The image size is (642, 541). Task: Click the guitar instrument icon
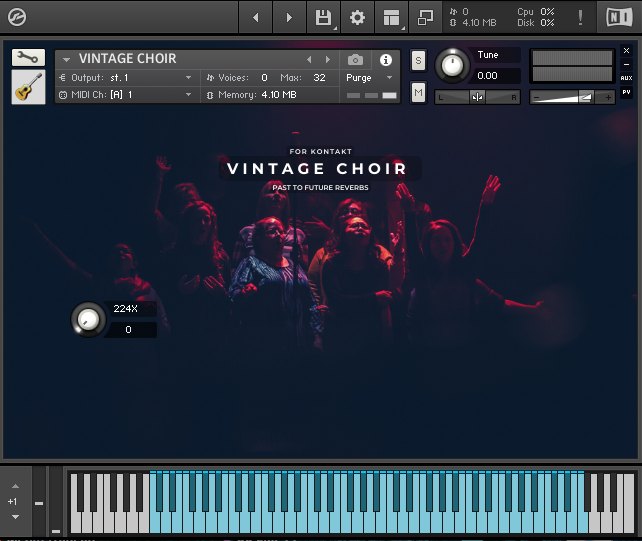(28, 87)
